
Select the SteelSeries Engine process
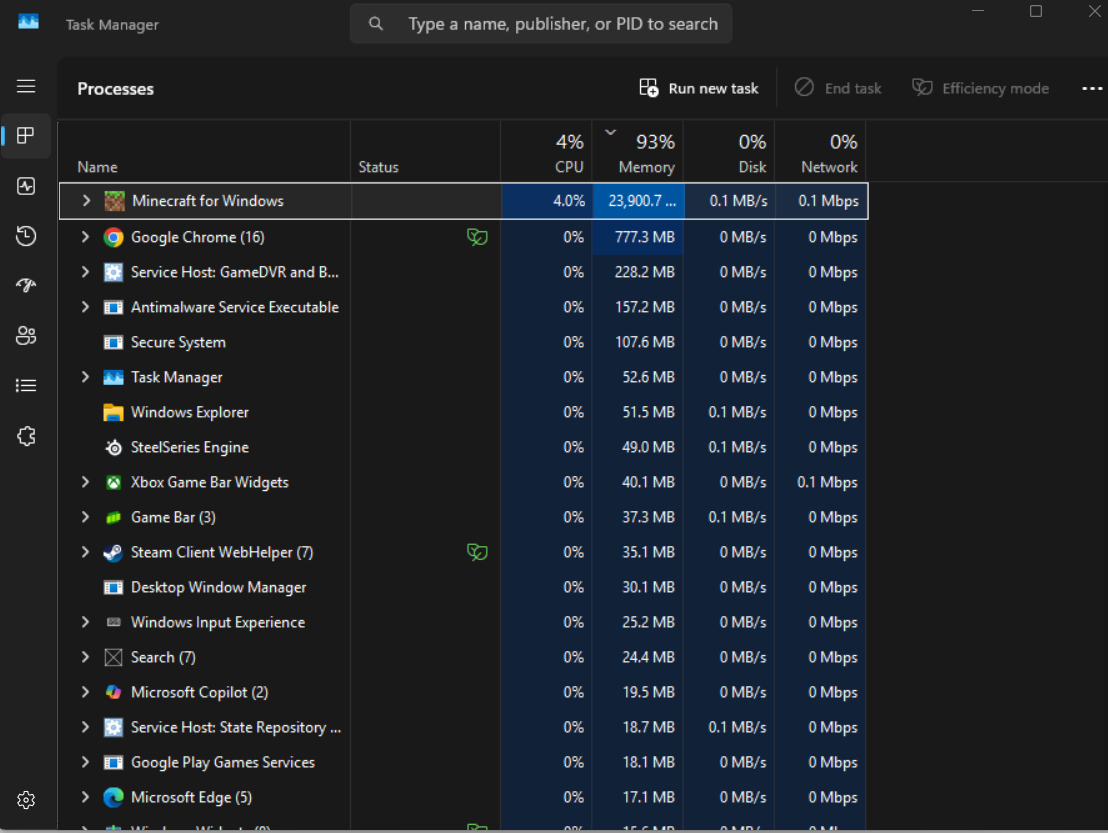(189, 447)
